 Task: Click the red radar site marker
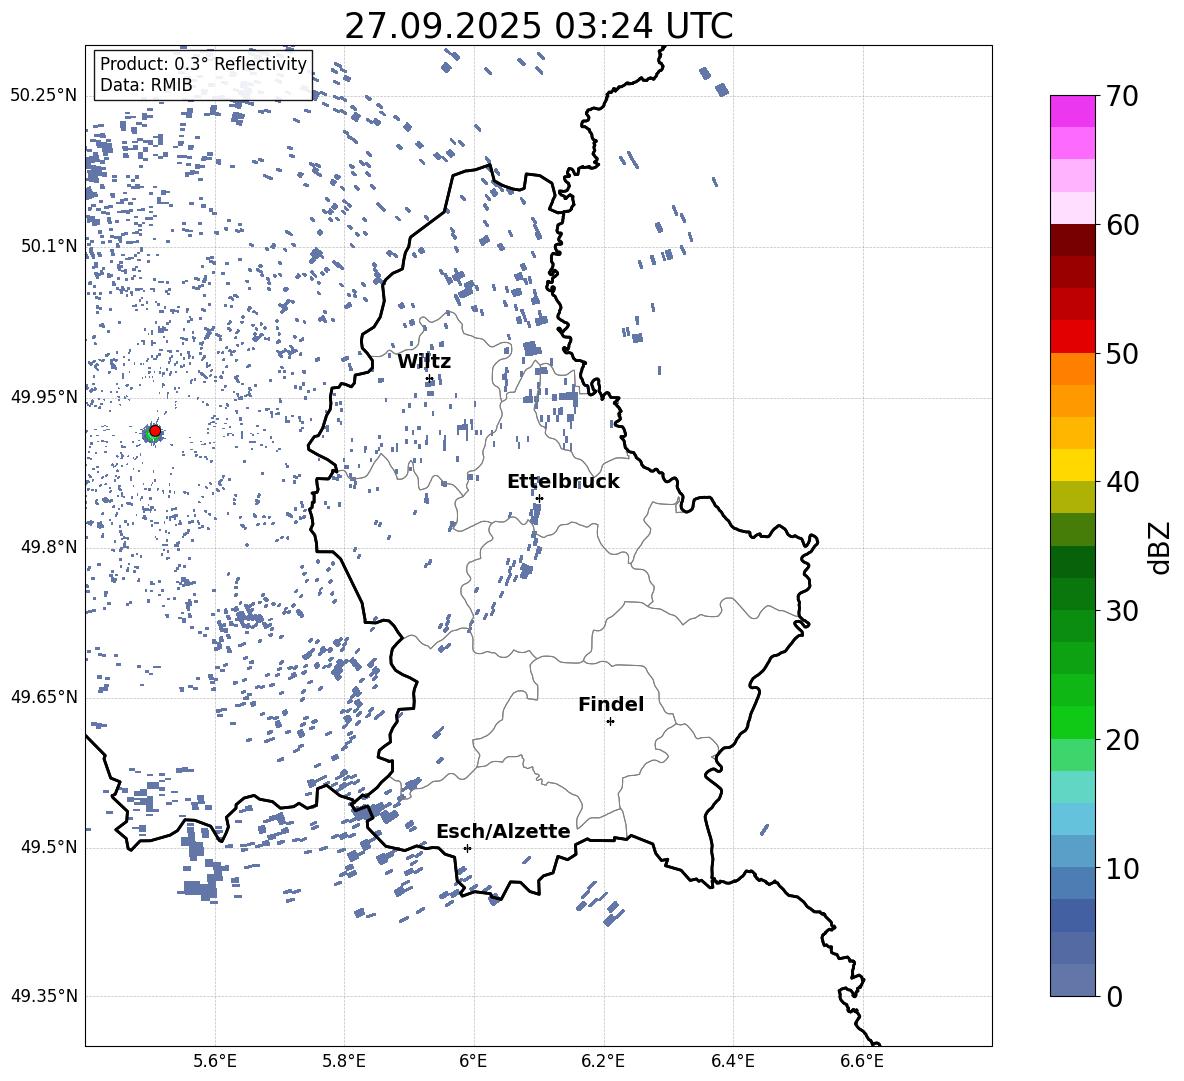[155, 431]
